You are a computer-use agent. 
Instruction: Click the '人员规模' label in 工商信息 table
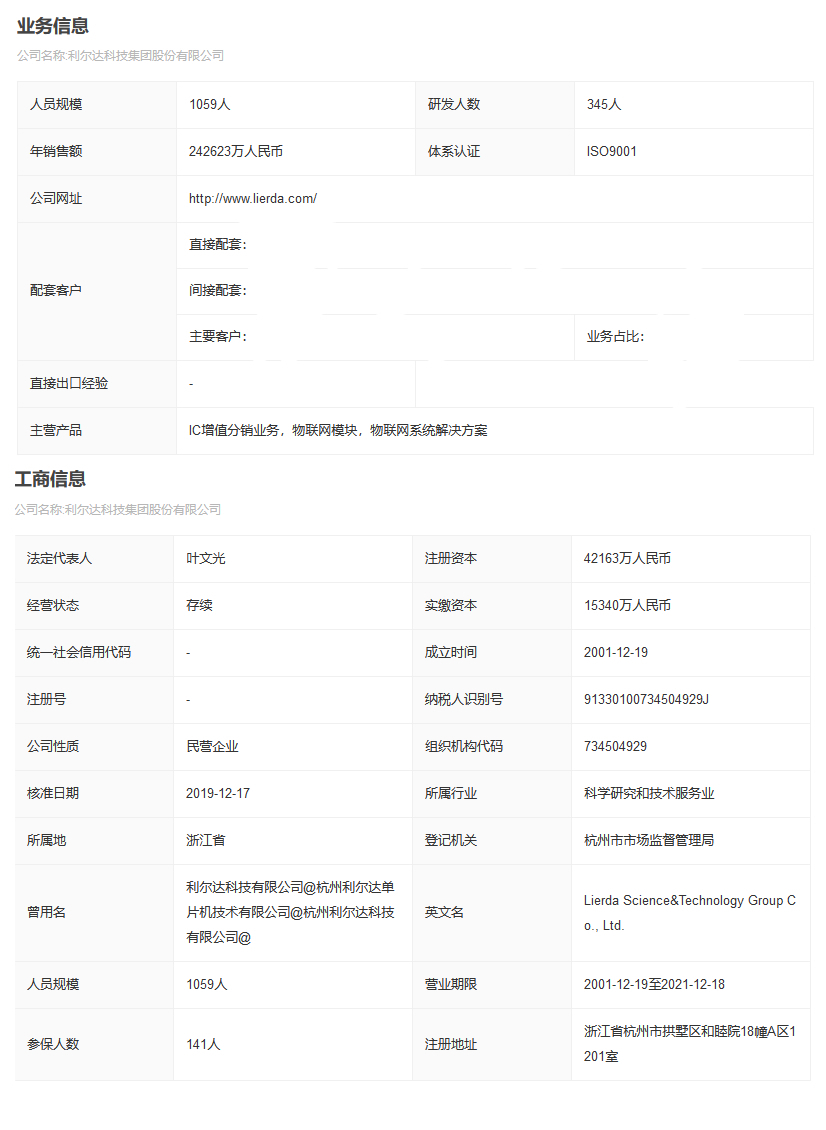click(x=53, y=984)
